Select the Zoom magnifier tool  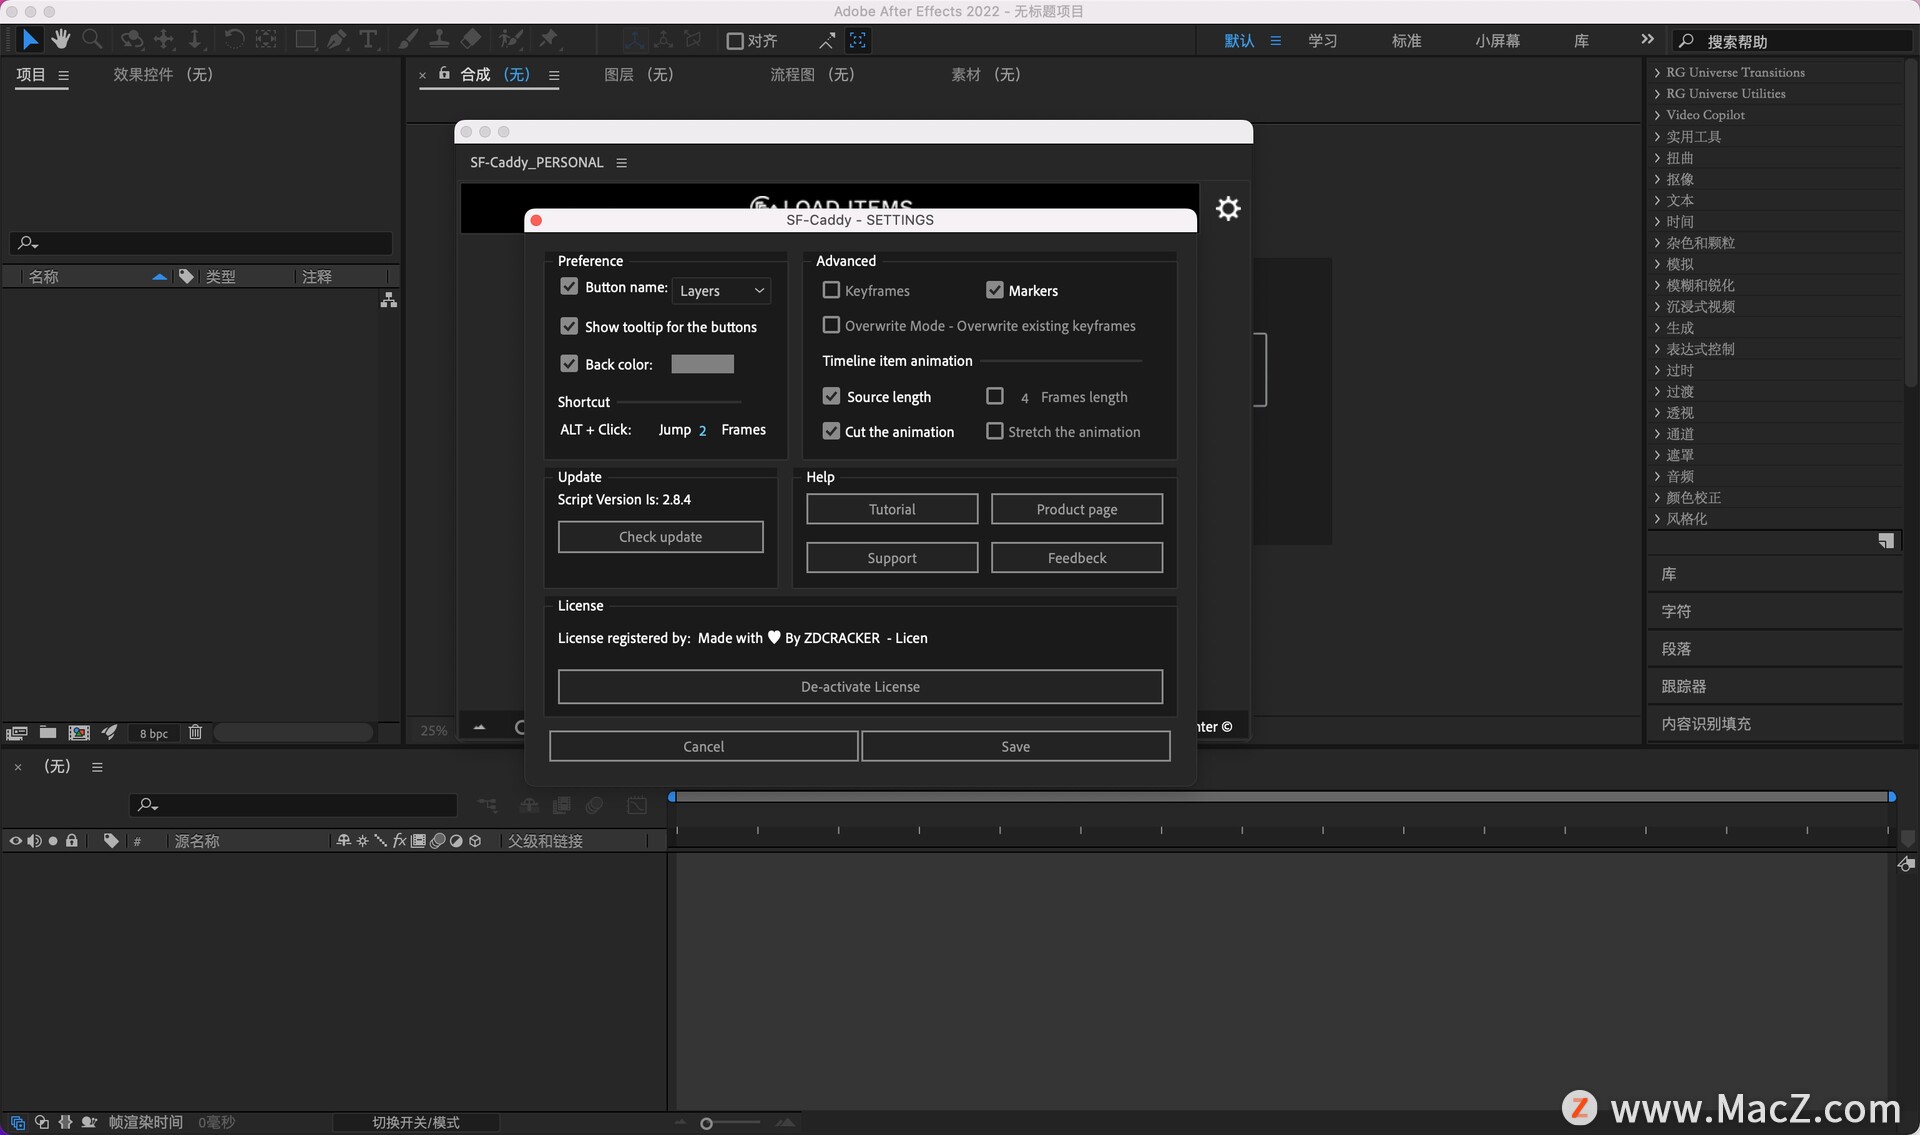(92, 40)
